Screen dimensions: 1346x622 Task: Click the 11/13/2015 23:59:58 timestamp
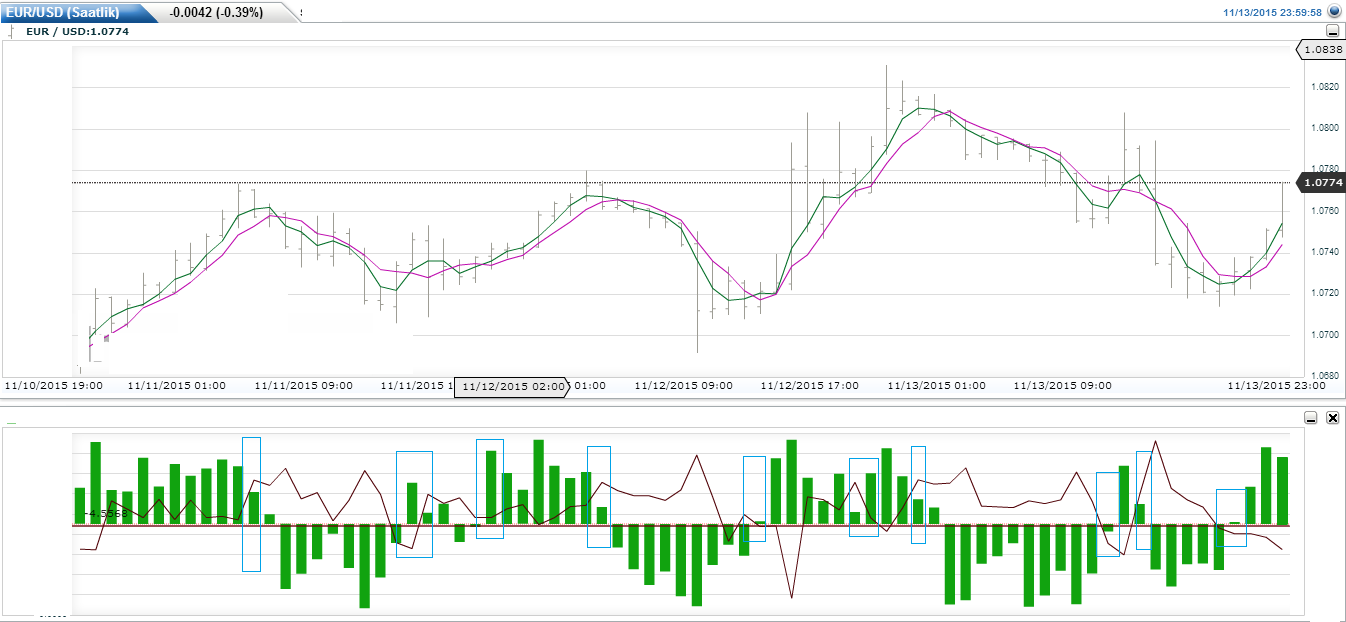point(1272,12)
